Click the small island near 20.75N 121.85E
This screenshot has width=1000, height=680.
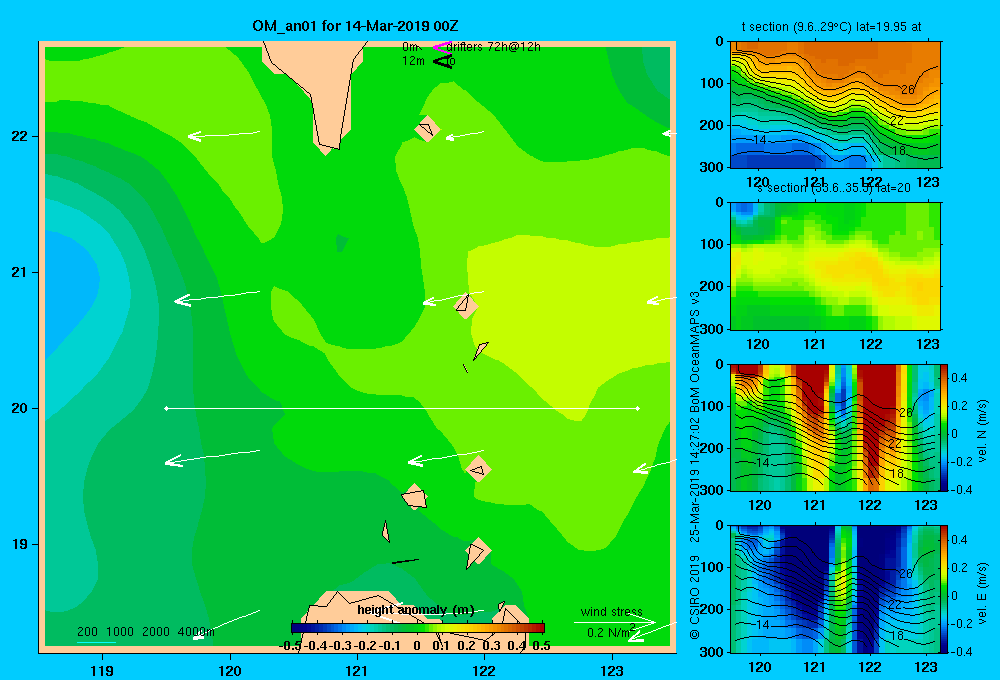[466, 306]
